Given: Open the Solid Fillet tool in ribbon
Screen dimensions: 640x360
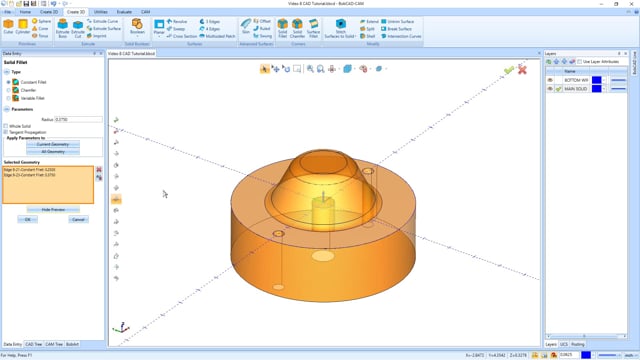Looking at the screenshot, I should [x=282, y=29].
